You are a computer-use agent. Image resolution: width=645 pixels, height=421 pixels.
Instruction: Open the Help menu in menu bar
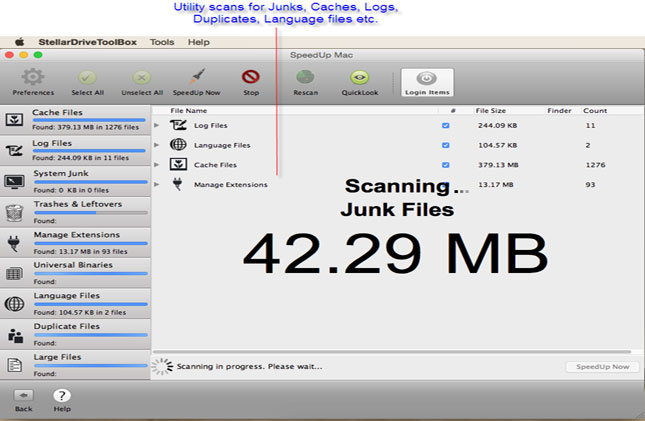199,42
